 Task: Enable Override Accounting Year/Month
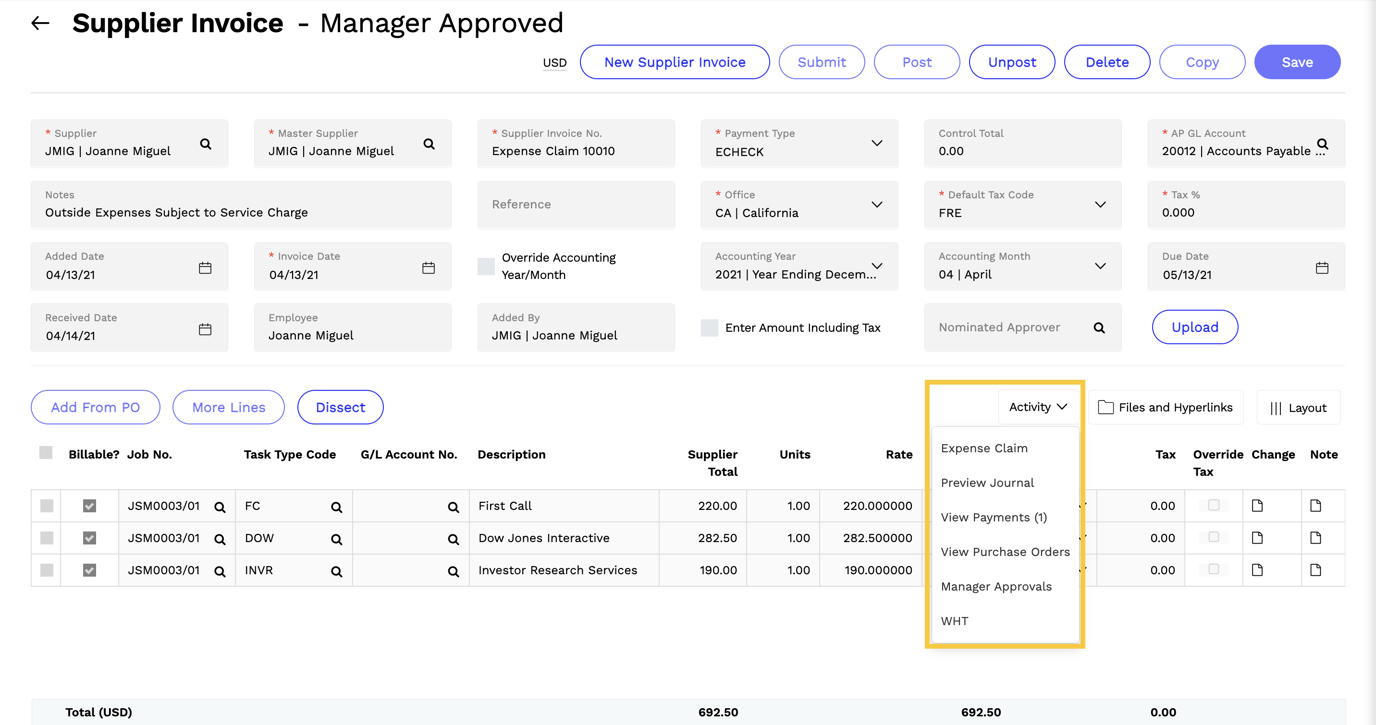[486, 265]
